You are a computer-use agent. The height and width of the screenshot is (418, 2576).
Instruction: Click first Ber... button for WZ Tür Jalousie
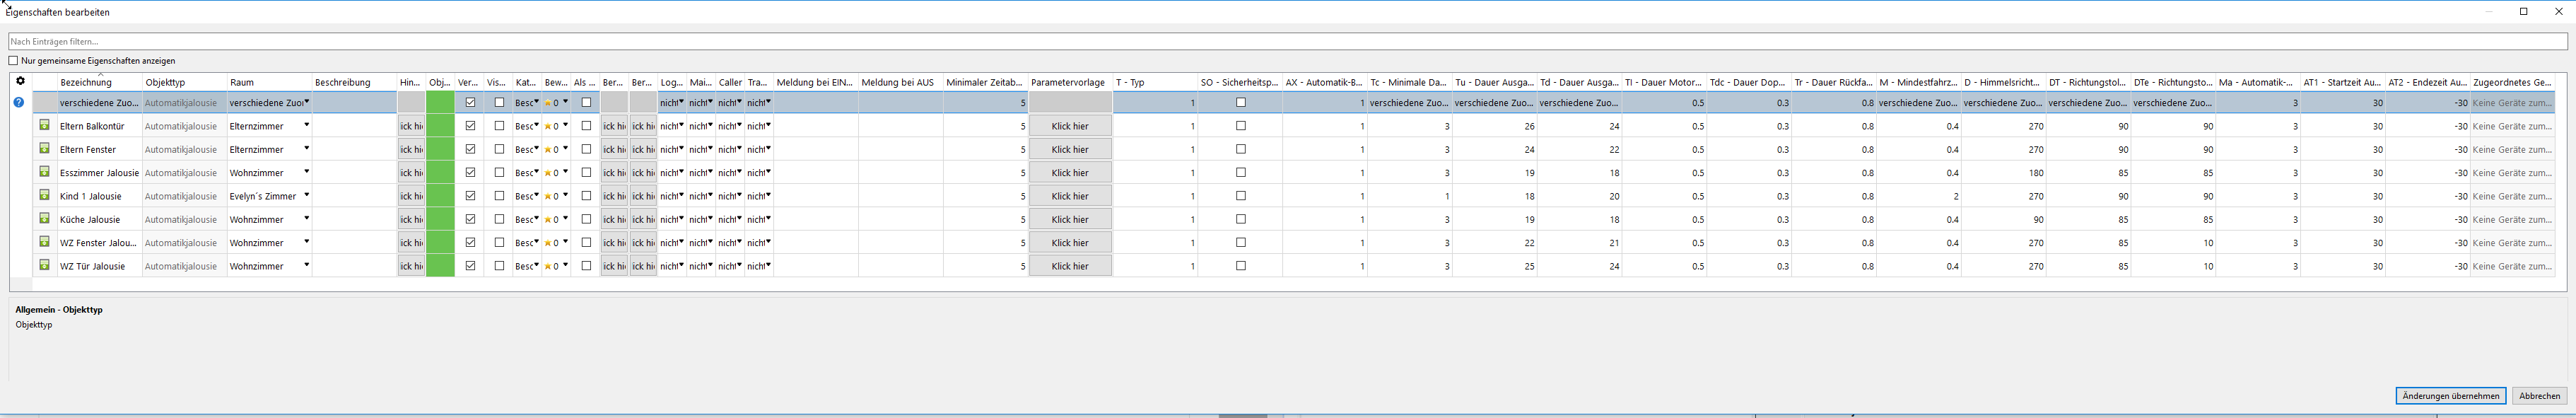614,266
